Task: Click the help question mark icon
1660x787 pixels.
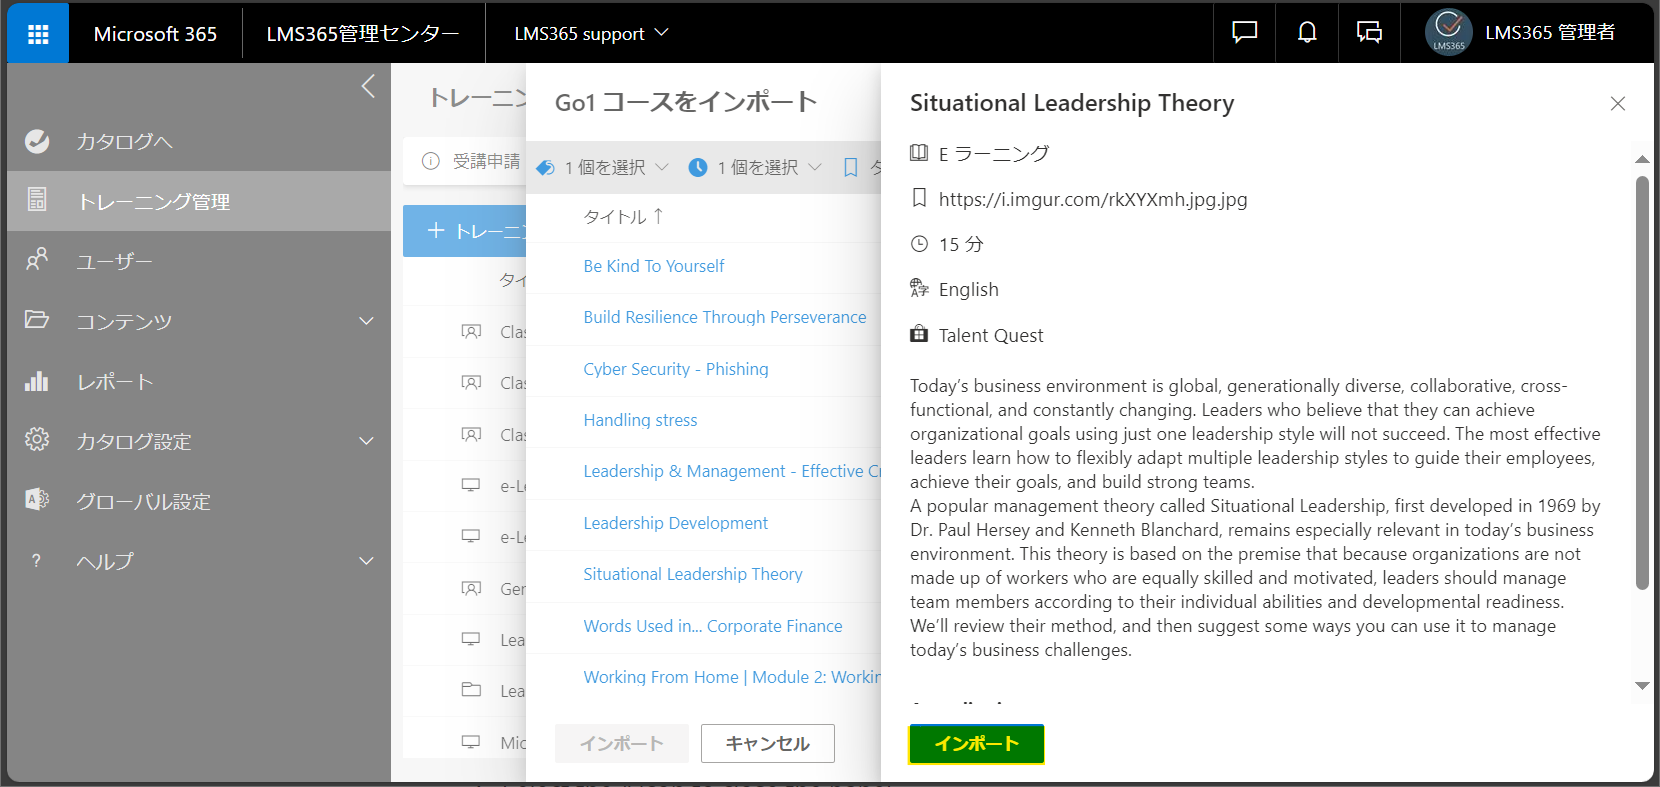Action: pos(37,561)
